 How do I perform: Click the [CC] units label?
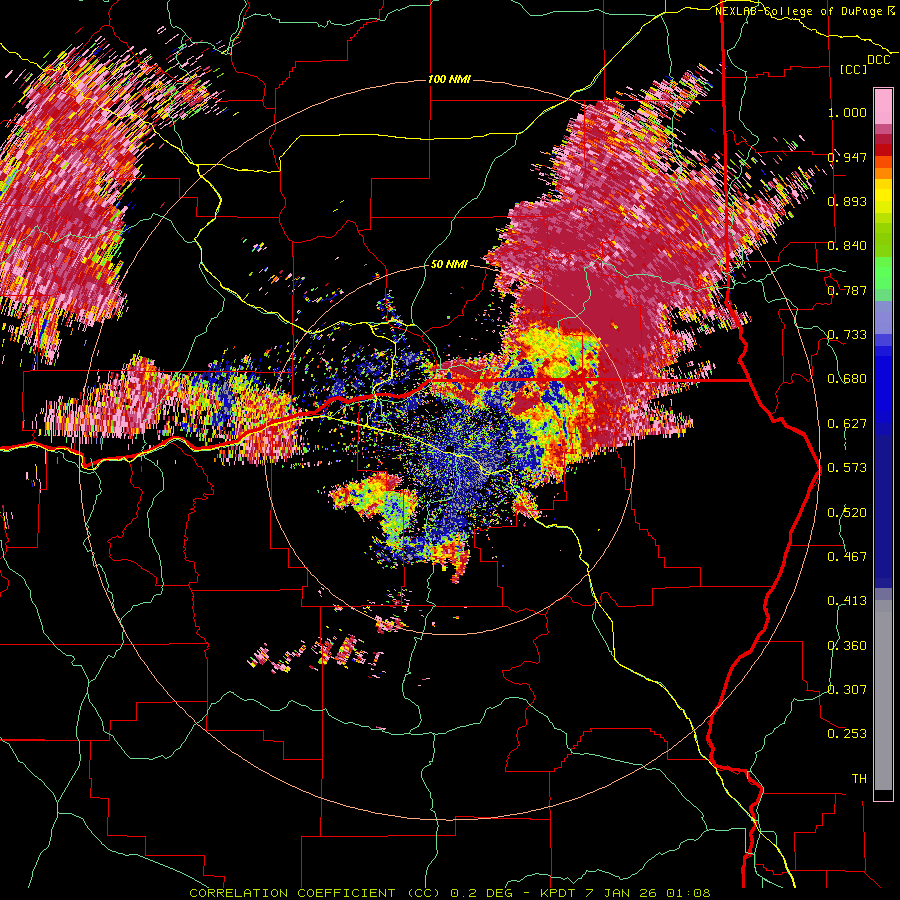(853, 69)
